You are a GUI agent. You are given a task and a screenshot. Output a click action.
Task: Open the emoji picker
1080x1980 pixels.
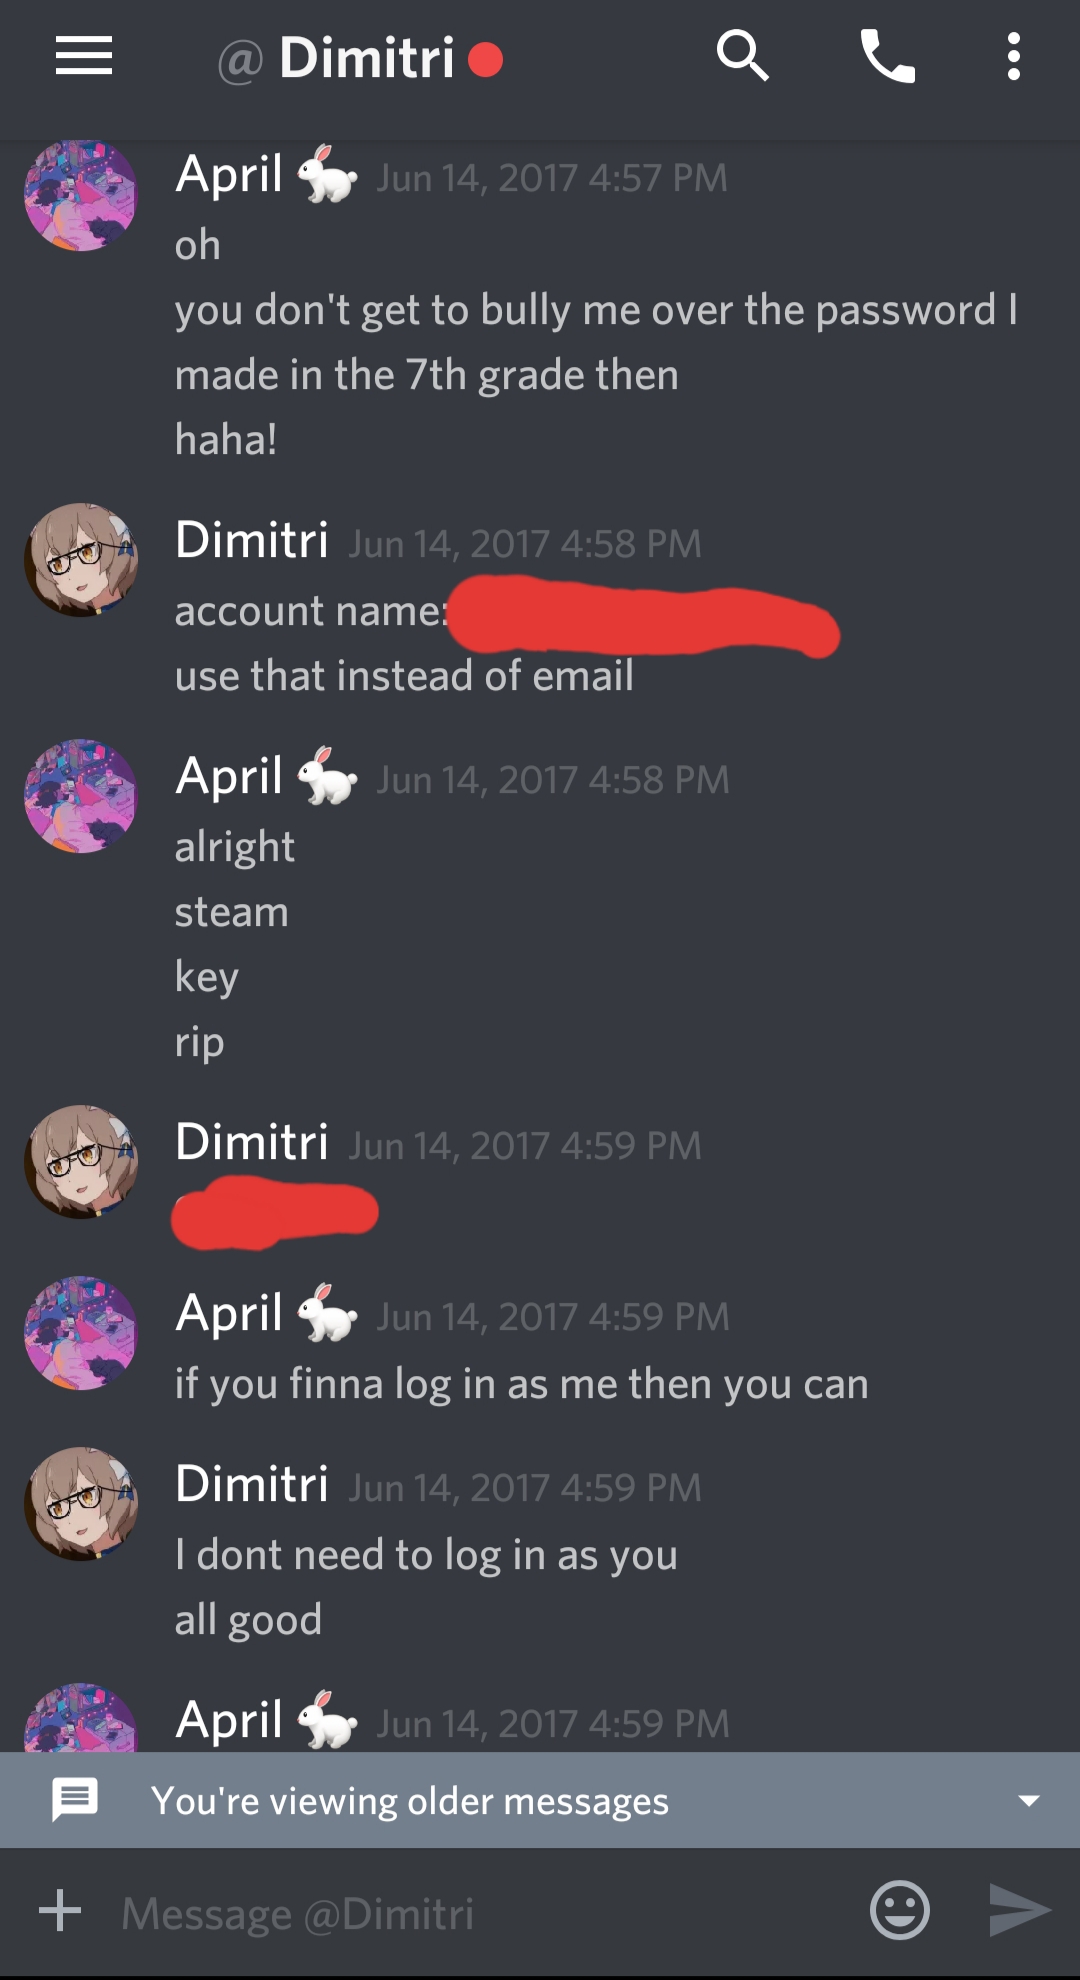click(899, 1910)
